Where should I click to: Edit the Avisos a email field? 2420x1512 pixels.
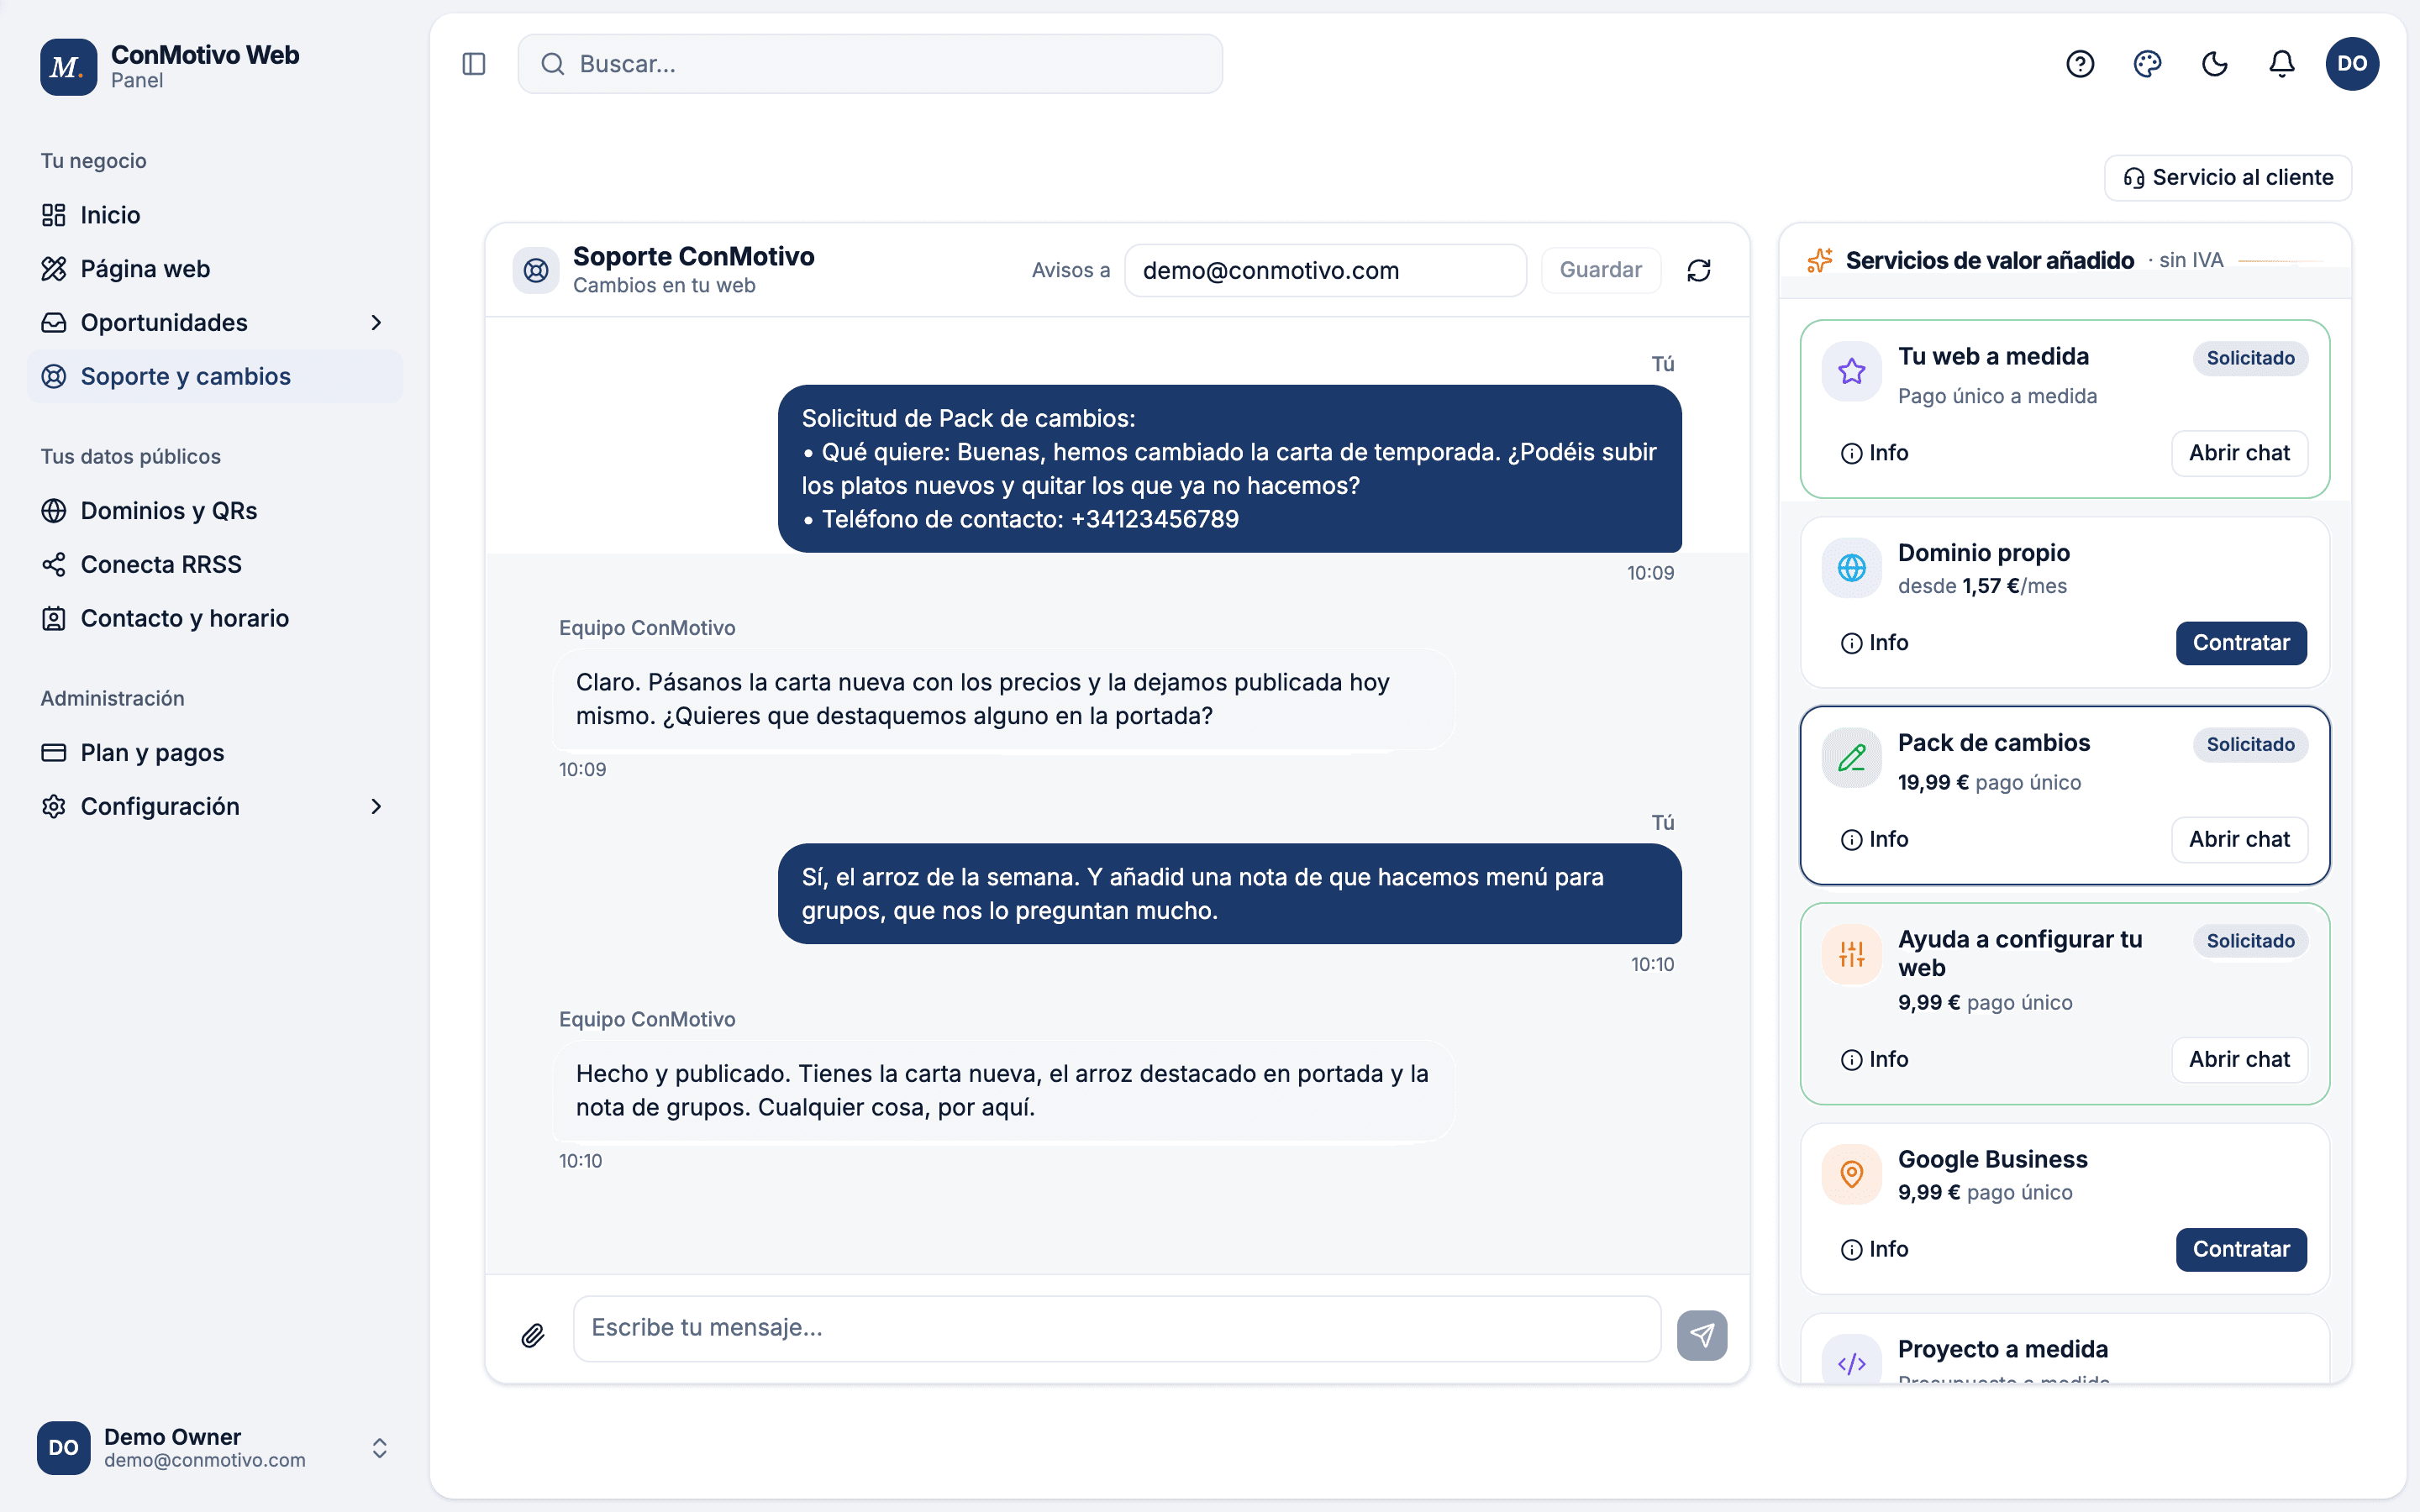[1325, 270]
